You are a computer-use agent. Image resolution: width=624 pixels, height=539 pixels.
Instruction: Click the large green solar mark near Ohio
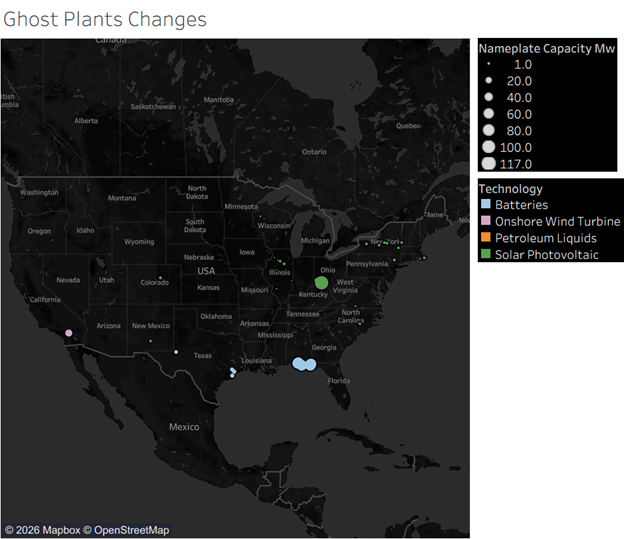tap(321, 283)
